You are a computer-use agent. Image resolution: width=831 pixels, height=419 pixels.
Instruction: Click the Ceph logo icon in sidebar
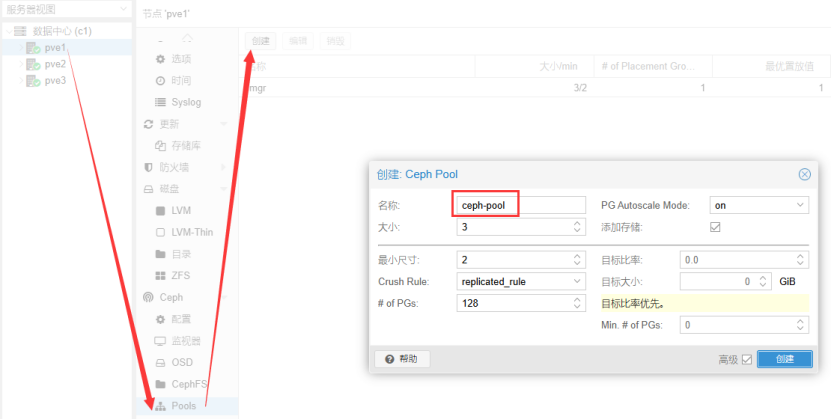(149, 298)
